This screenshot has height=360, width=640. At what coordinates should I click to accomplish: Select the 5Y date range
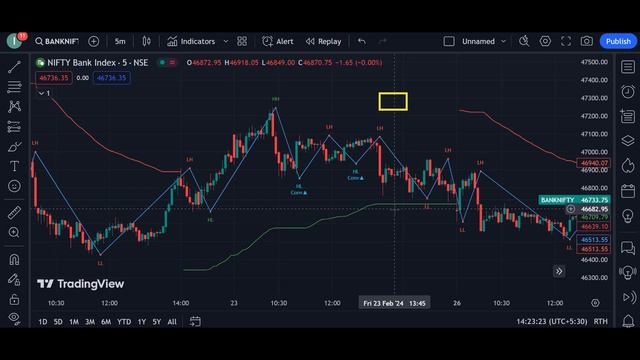[157, 322]
